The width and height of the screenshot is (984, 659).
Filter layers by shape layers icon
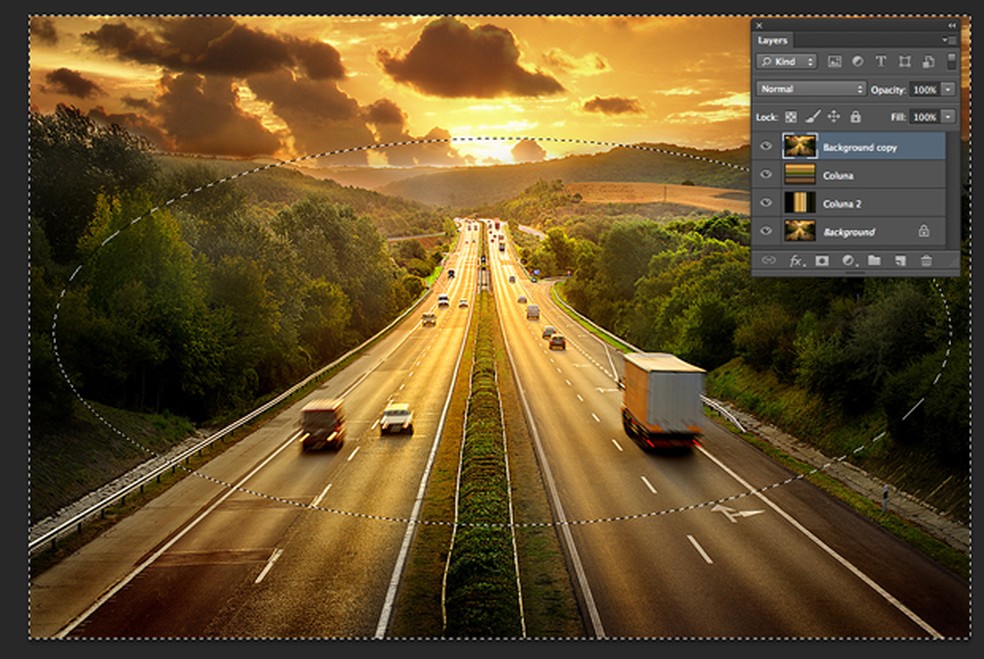tap(904, 62)
